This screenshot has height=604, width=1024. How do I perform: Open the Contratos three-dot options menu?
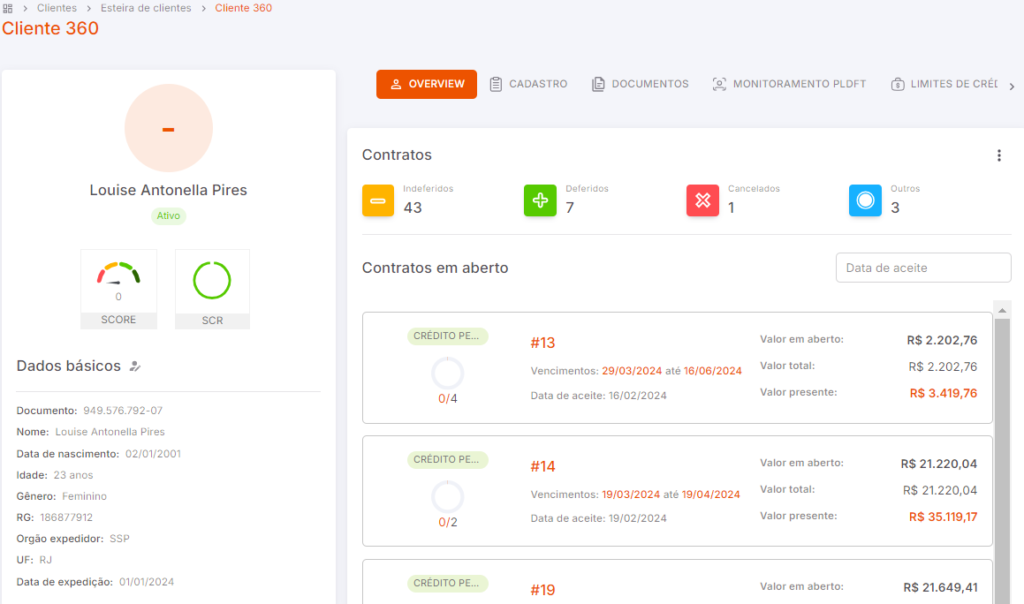(x=999, y=155)
